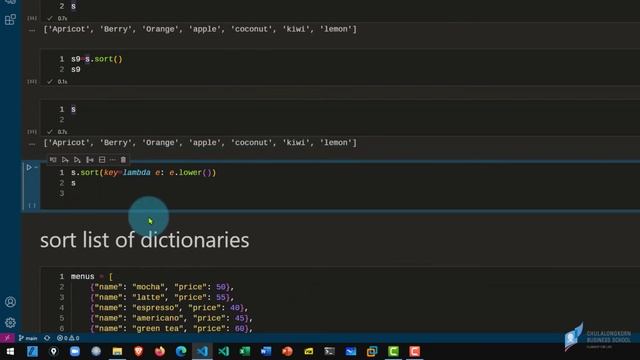Place cursor in s9=s.sort() code line
The image size is (640, 360).
97,59
